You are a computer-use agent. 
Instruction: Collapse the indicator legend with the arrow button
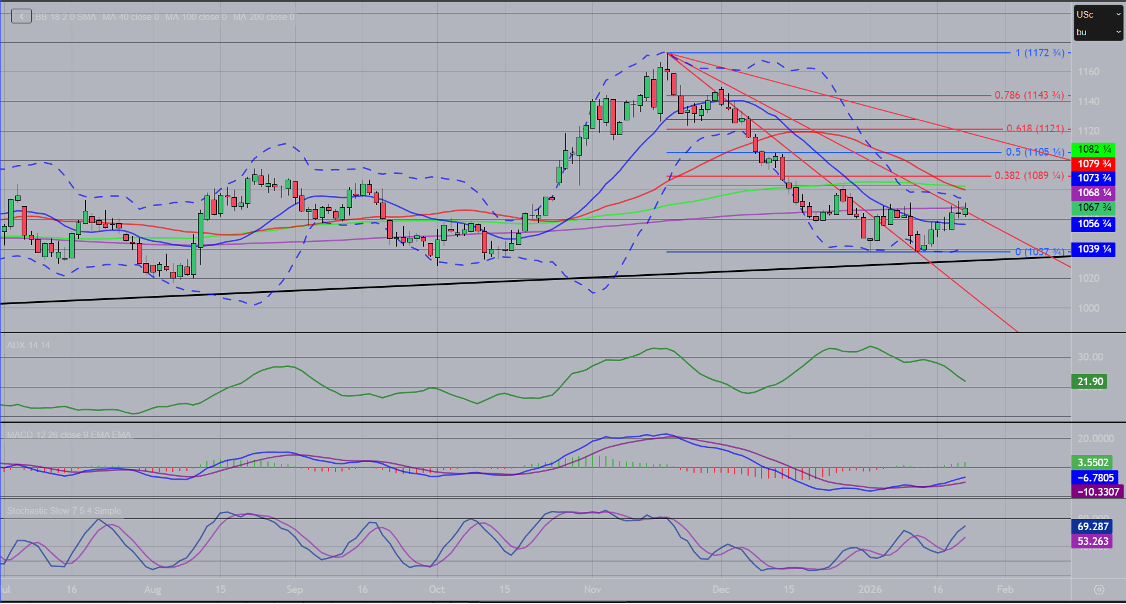(19, 17)
